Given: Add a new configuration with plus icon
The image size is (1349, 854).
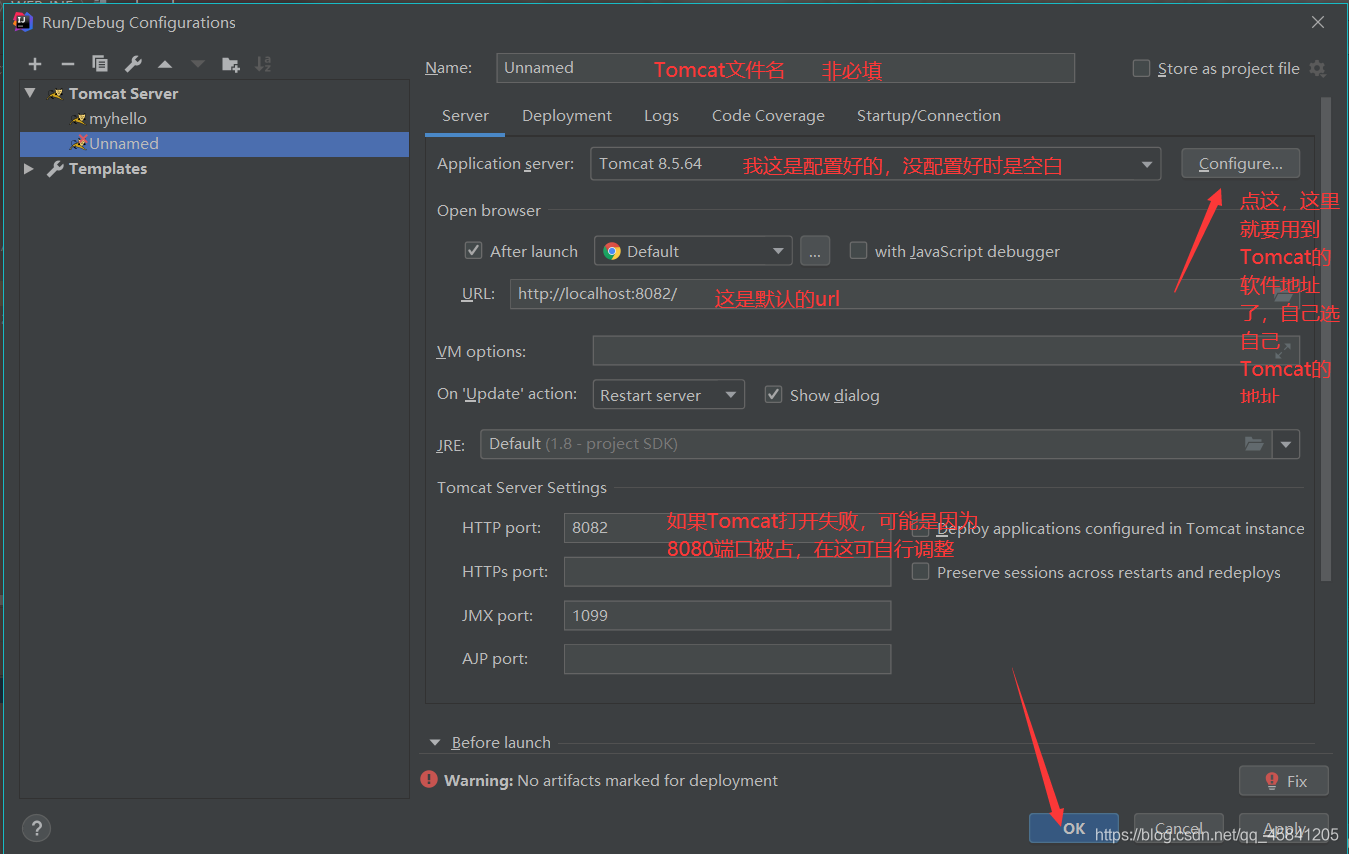Looking at the screenshot, I should [35, 64].
